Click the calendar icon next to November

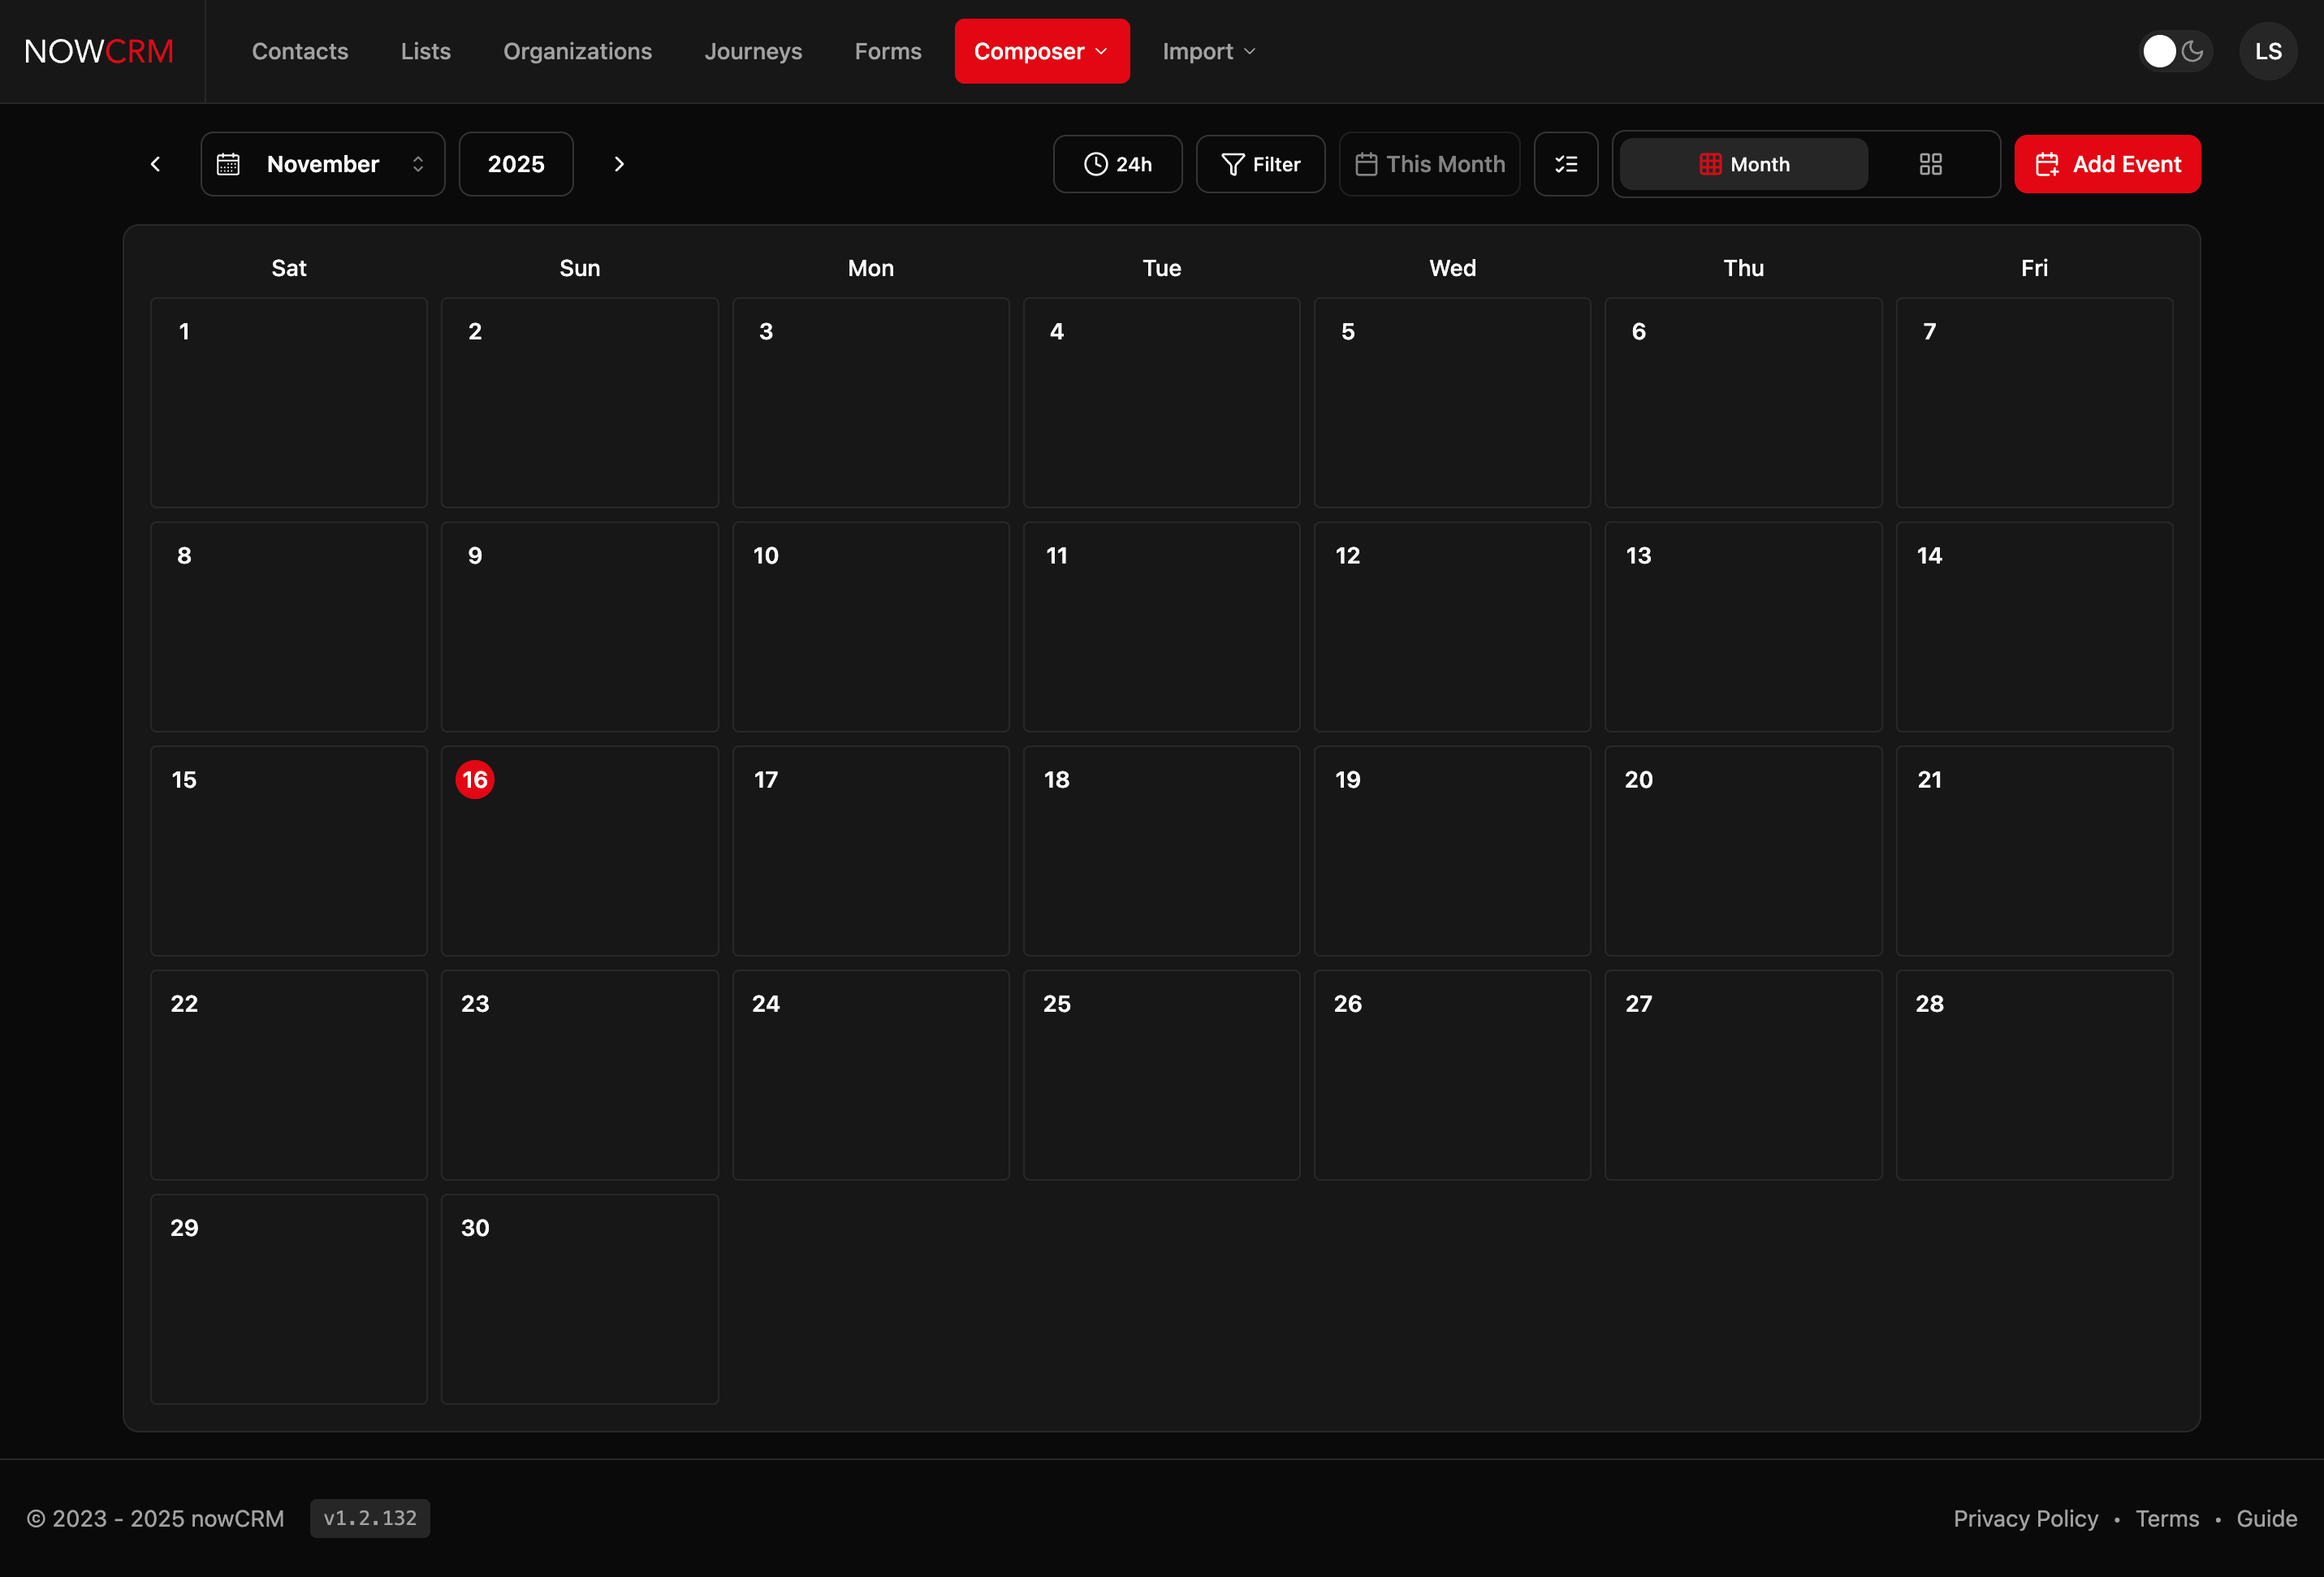[x=229, y=163]
